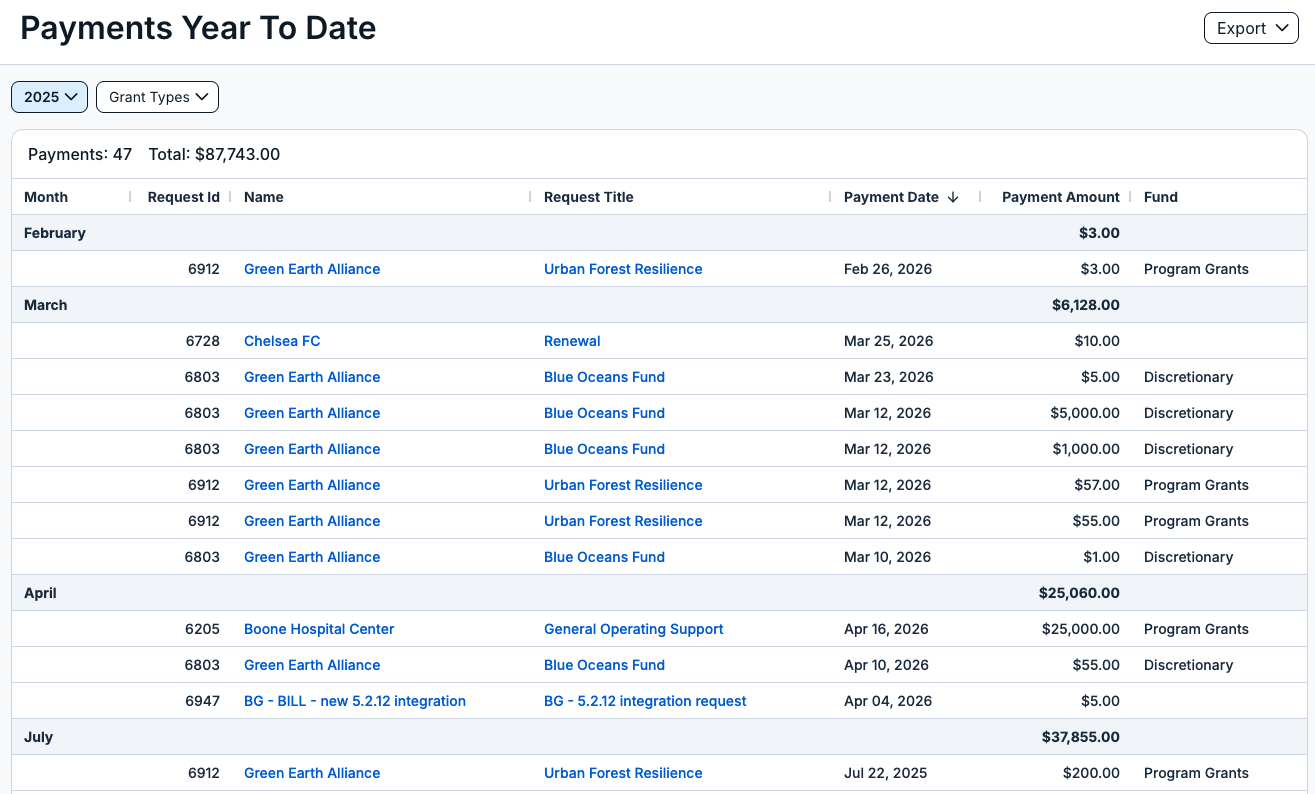Sort by the Request Id column header
Image resolution: width=1315 pixels, height=794 pixels.
(x=183, y=197)
